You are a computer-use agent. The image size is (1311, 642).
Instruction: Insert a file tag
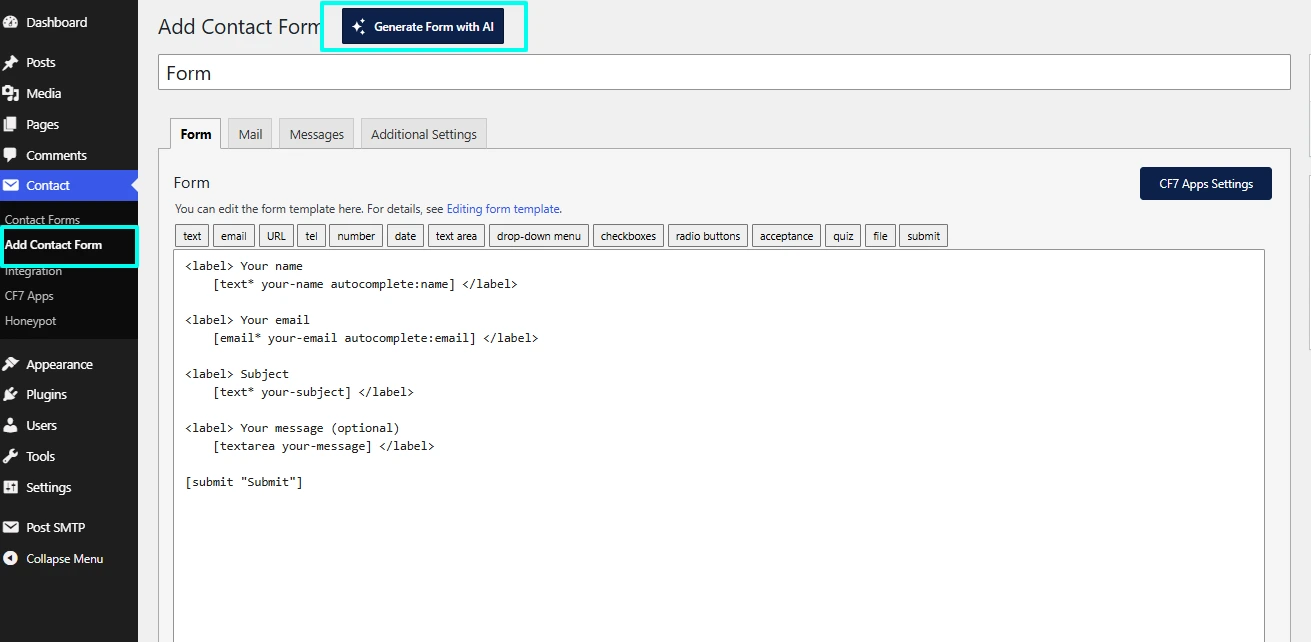click(x=880, y=236)
